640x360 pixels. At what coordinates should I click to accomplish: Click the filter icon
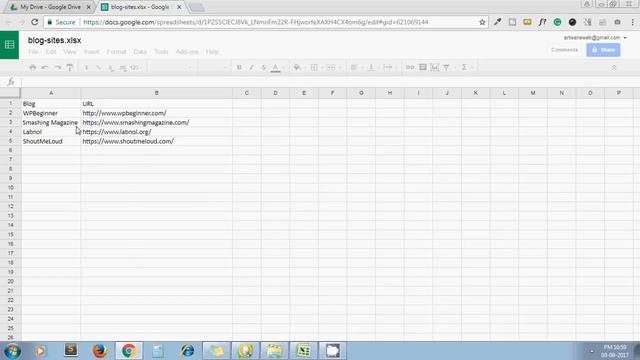447,67
